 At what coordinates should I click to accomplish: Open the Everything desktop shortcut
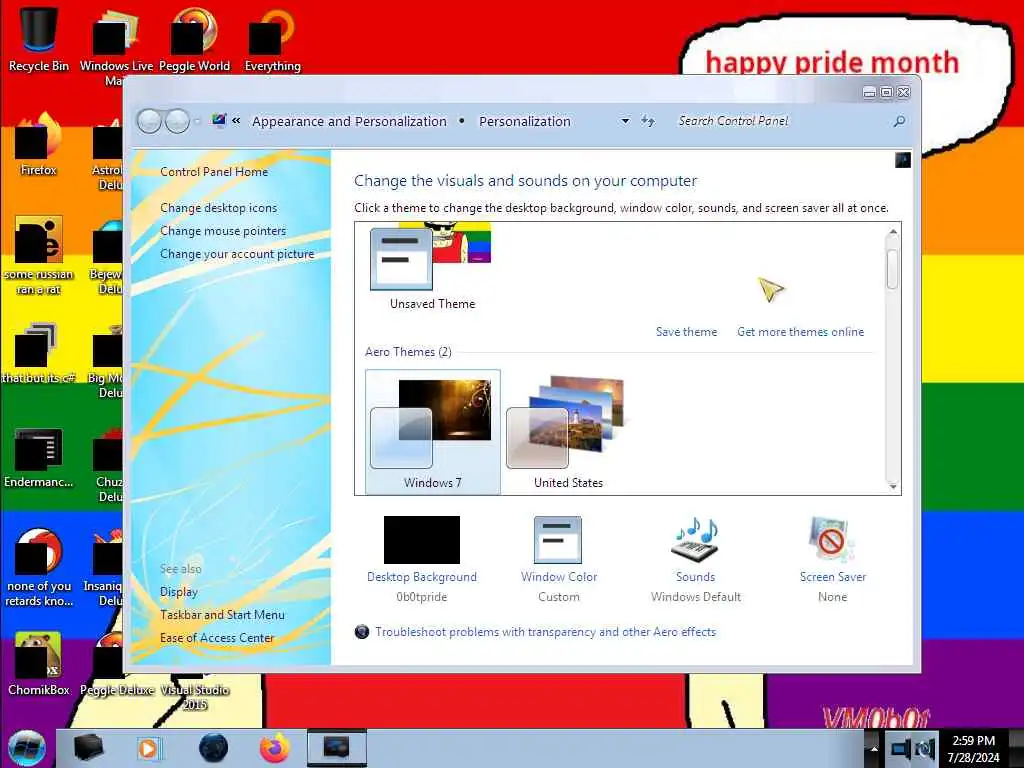(272, 39)
